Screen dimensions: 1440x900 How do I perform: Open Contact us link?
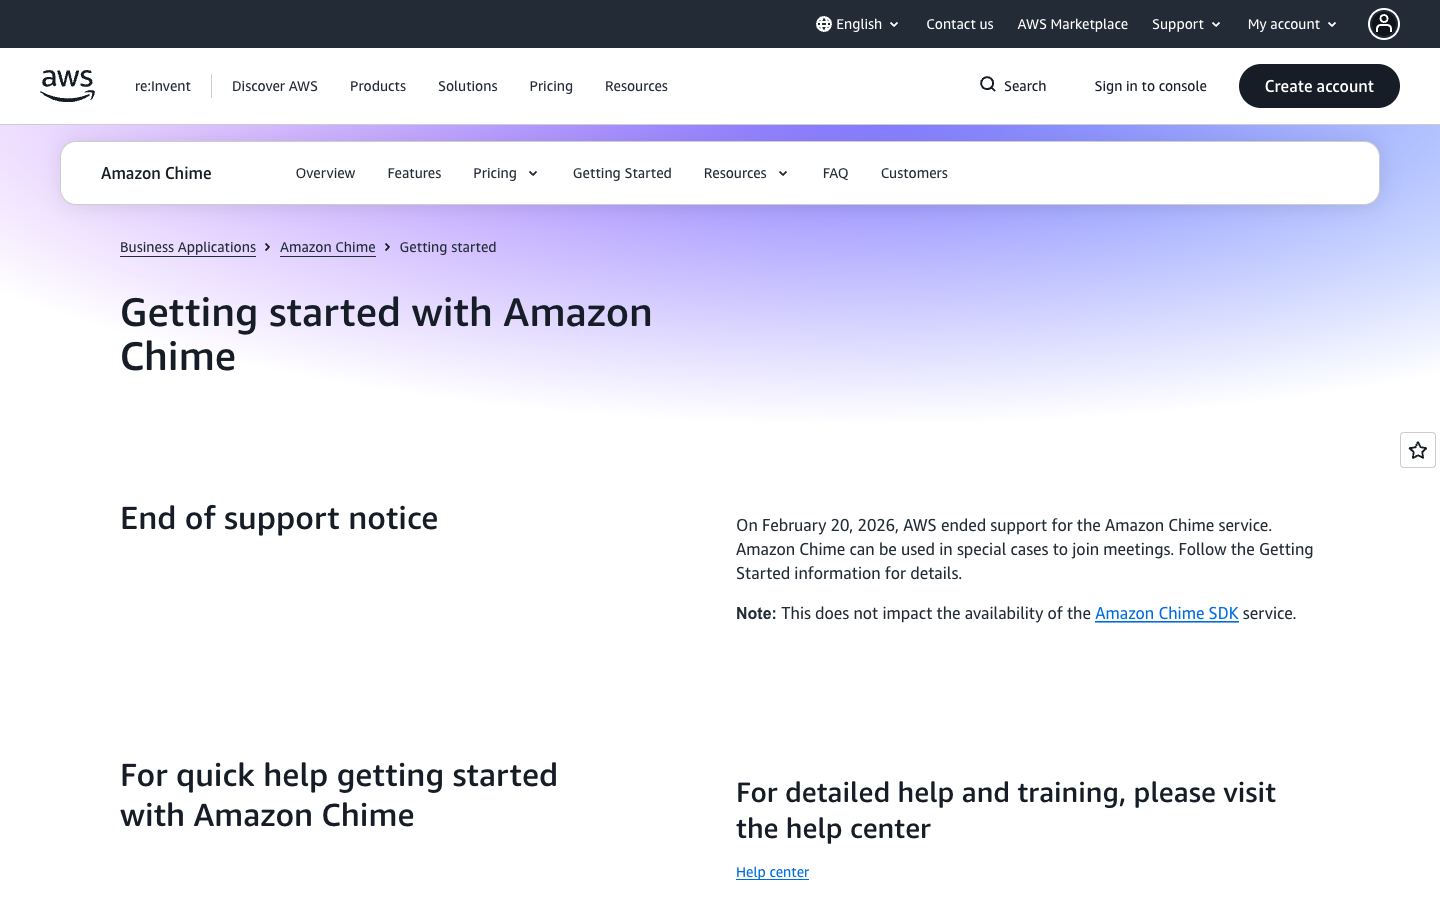tap(960, 24)
